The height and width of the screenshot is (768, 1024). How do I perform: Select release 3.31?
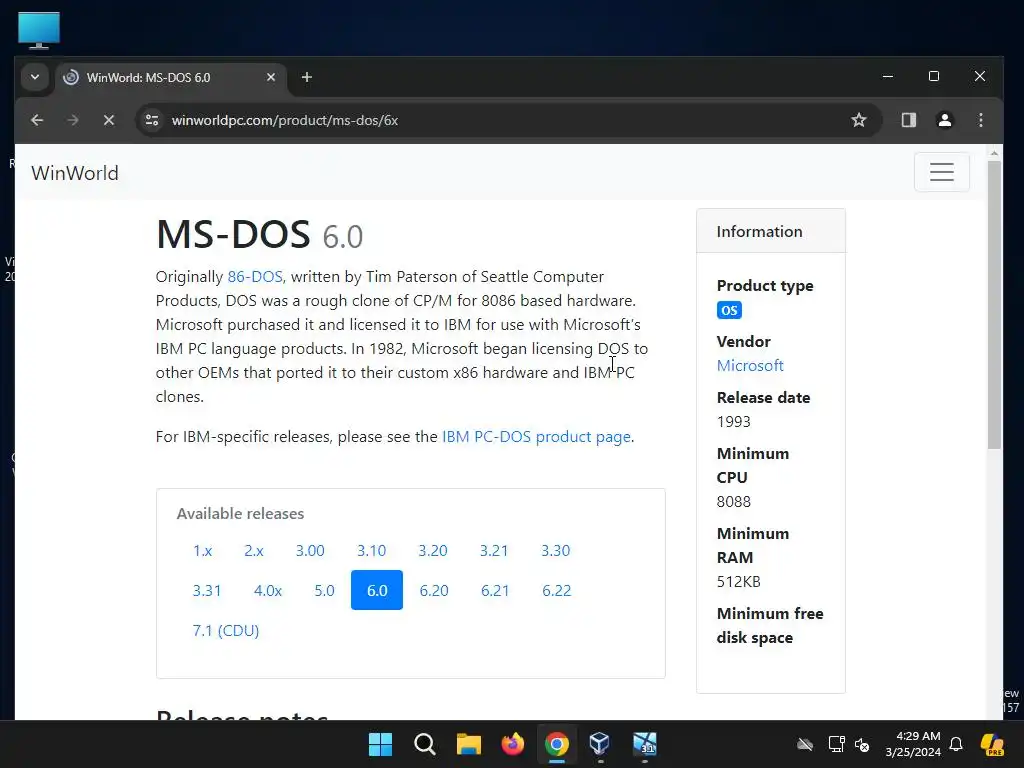(x=207, y=590)
